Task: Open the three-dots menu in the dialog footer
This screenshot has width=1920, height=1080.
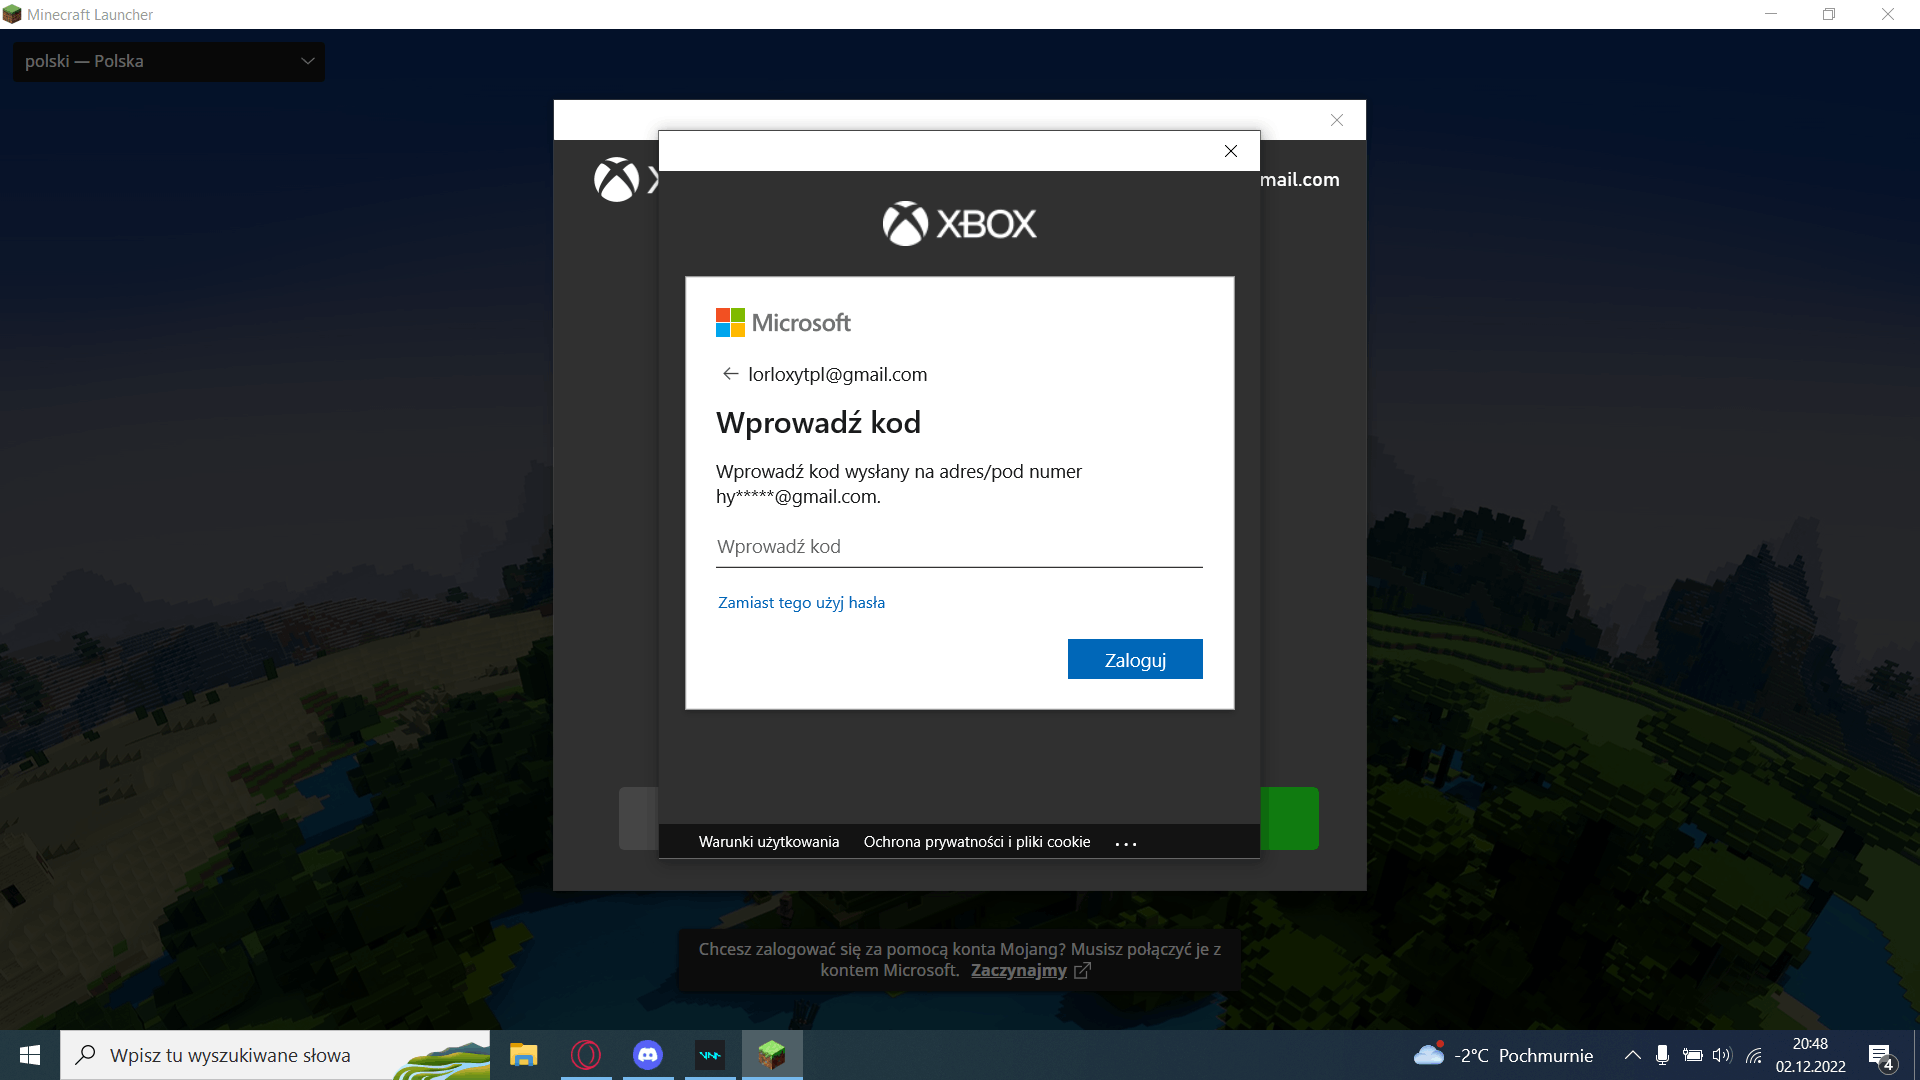Action: point(1126,843)
